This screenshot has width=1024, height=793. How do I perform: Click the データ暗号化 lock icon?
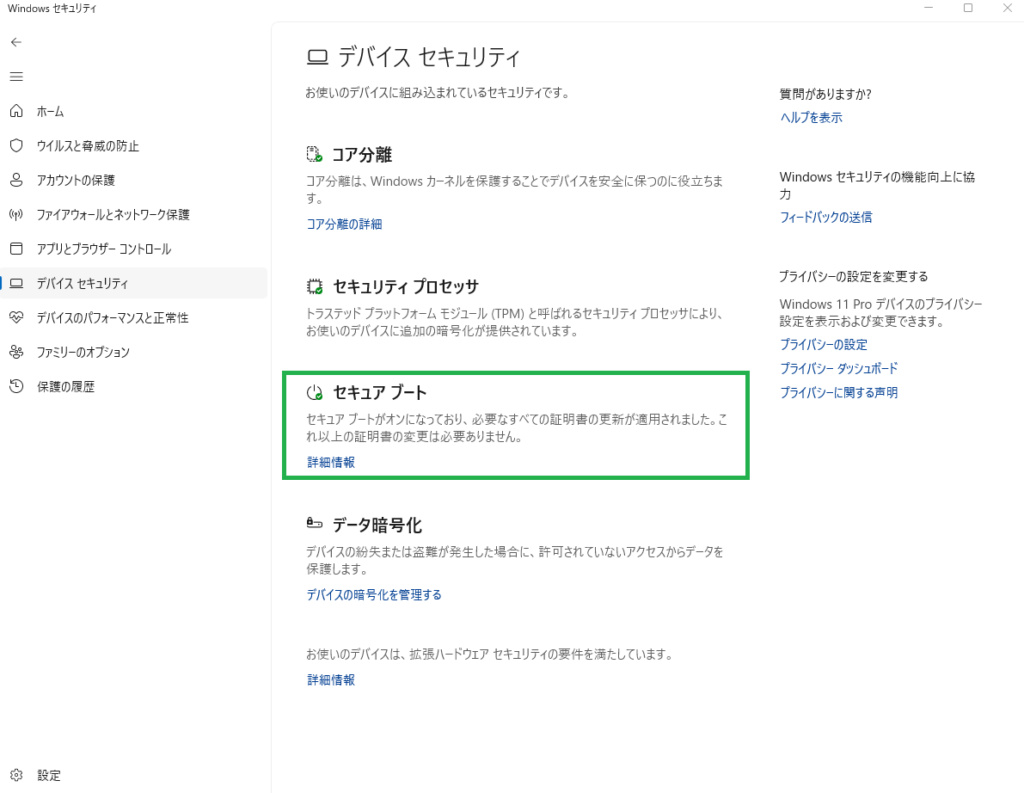312,524
